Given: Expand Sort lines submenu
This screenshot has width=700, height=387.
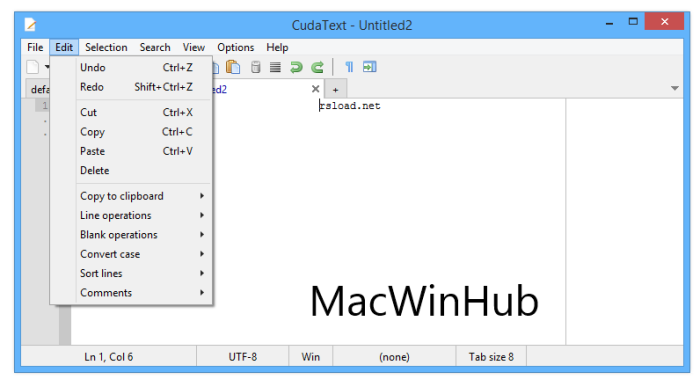Looking at the screenshot, I should coord(131,273).
